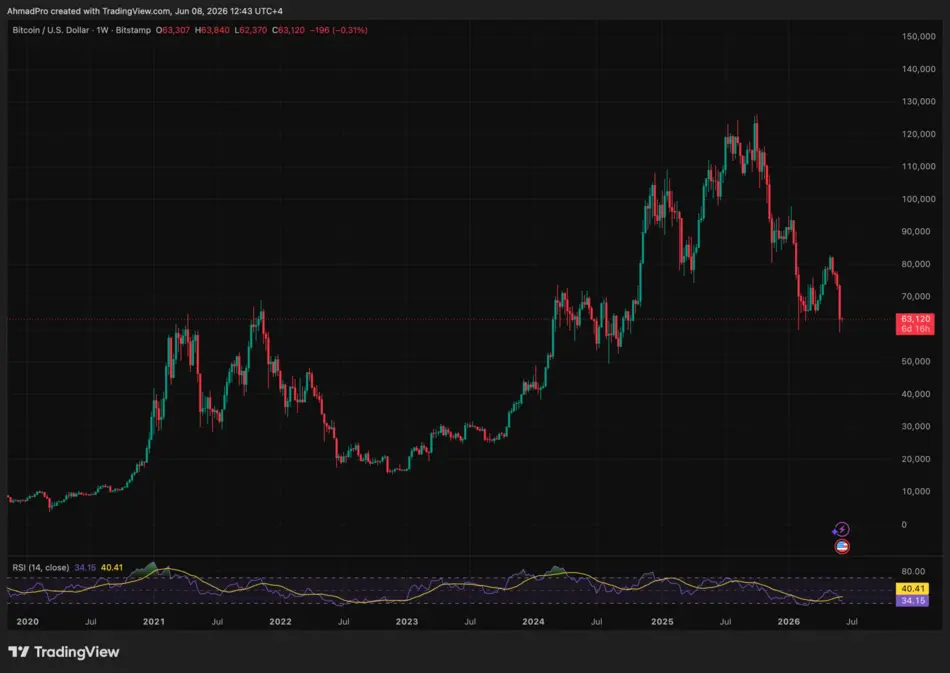Click the 30,000 price axis label
The image size is (950, 673).
click(915, 426)
